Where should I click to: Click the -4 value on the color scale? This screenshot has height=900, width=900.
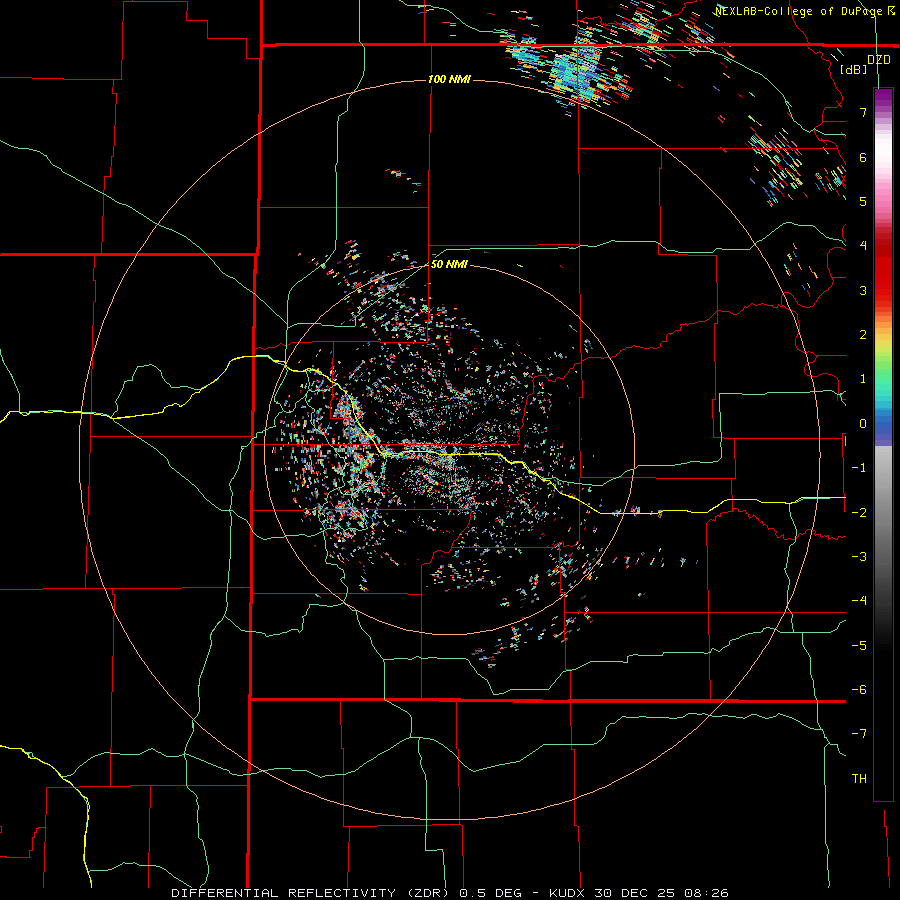[x=859, y=601]
